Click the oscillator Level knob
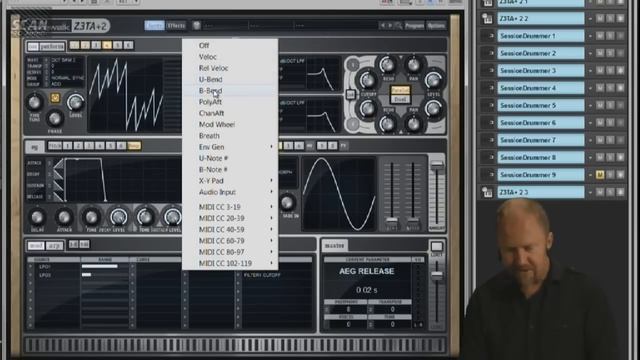The width and height of the screenshot is (640, 360). (x=75, y=102)
